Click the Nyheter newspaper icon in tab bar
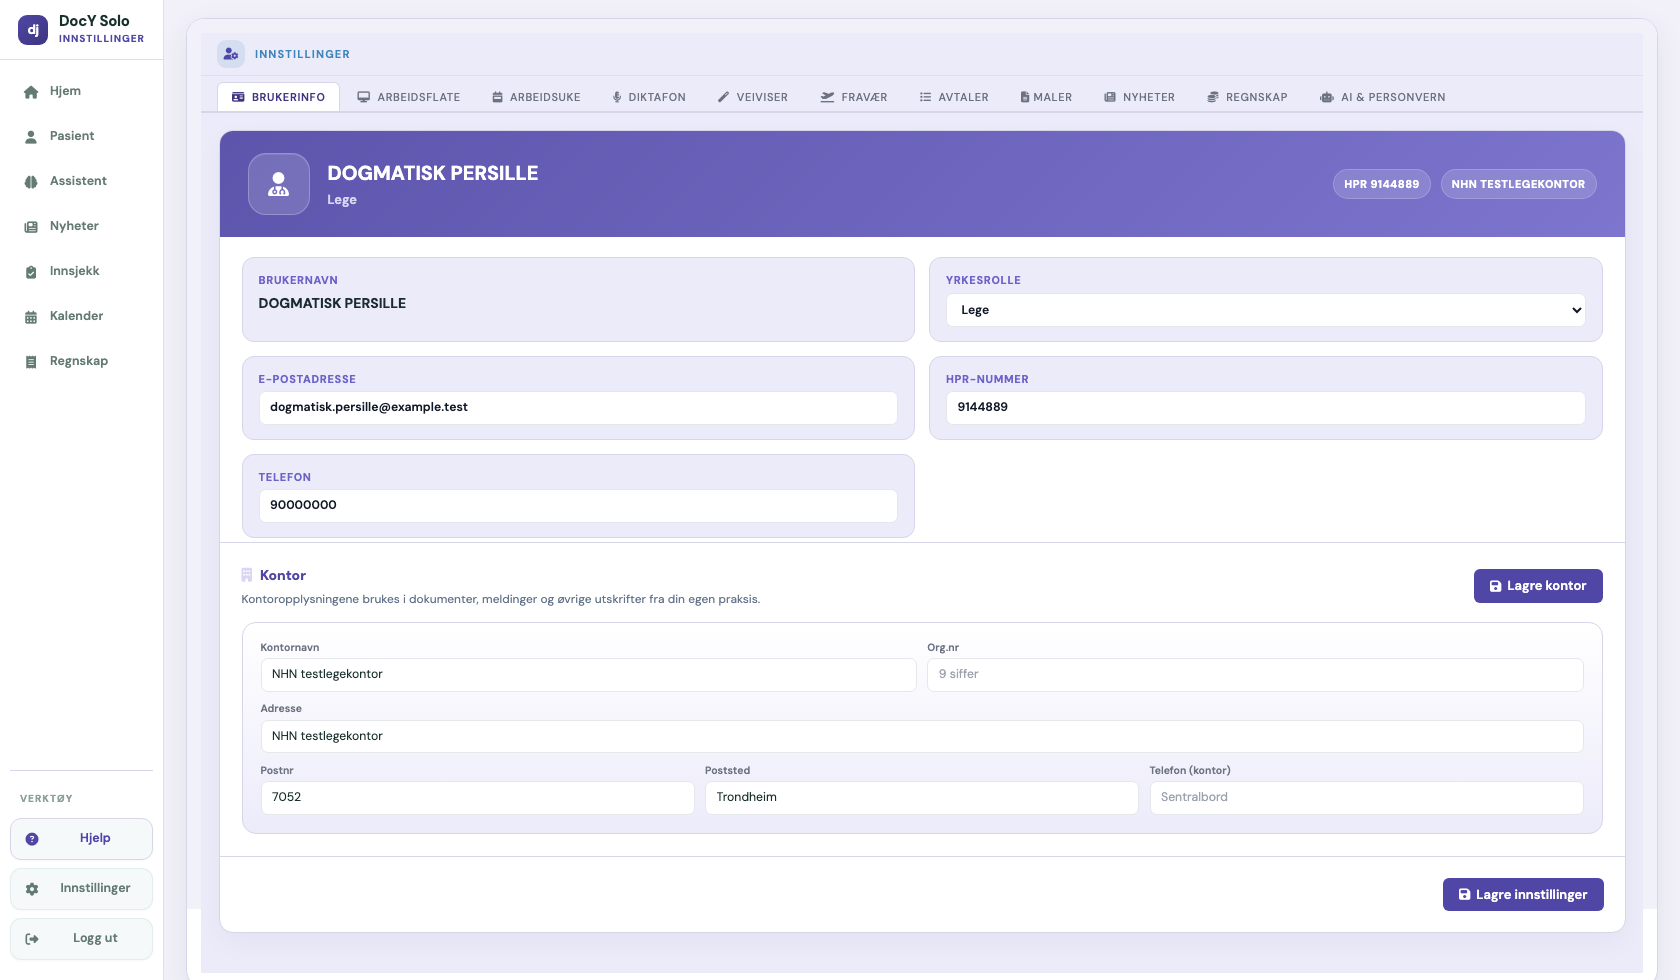1680x980 pixels. click(1110, 97)
